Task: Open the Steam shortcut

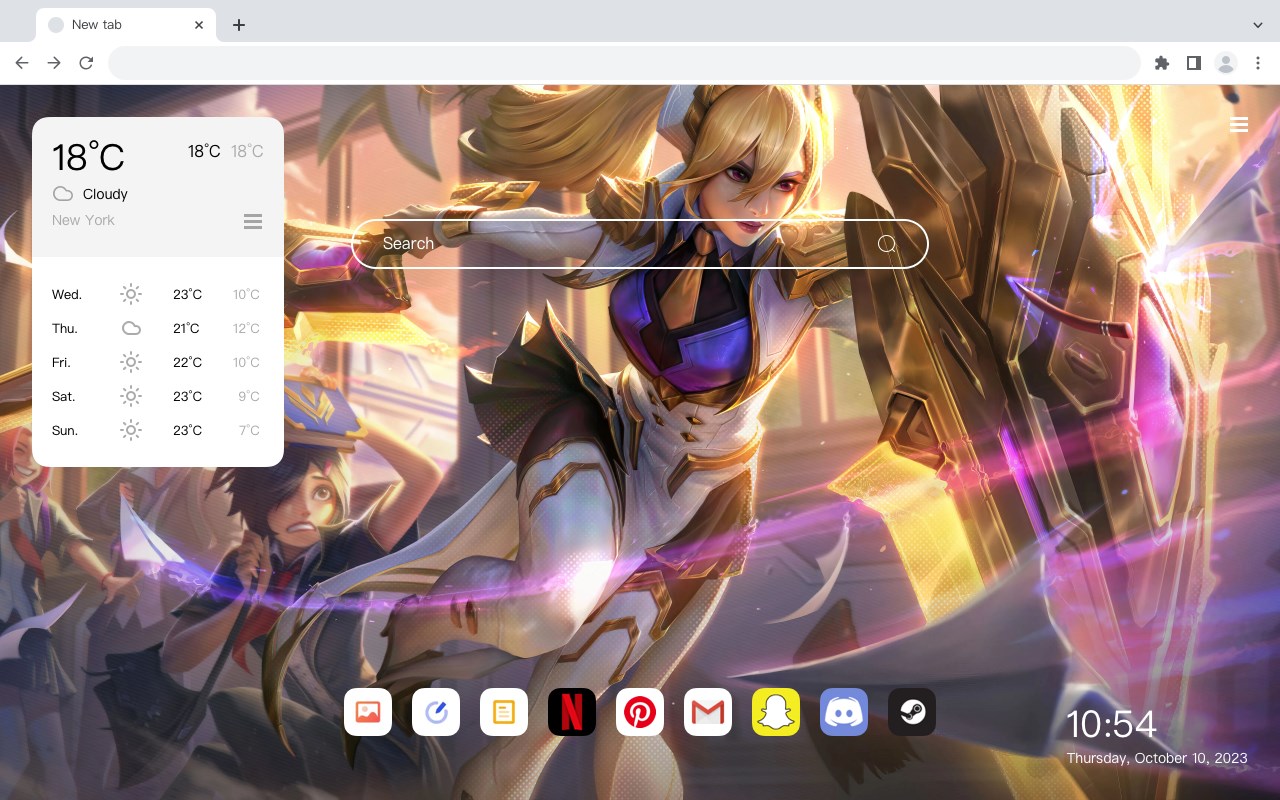Action: tap(912, 712)
